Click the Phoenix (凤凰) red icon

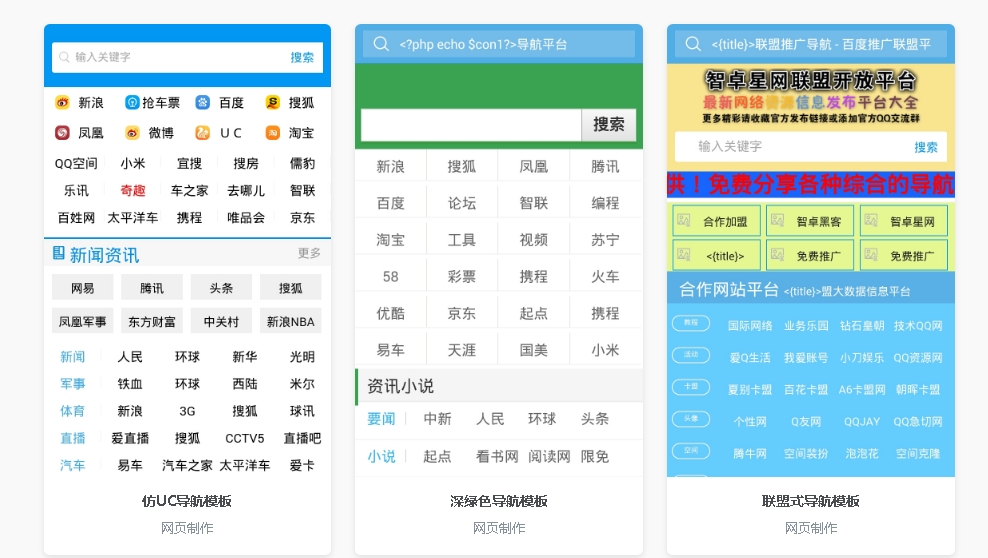click(62, 132)
